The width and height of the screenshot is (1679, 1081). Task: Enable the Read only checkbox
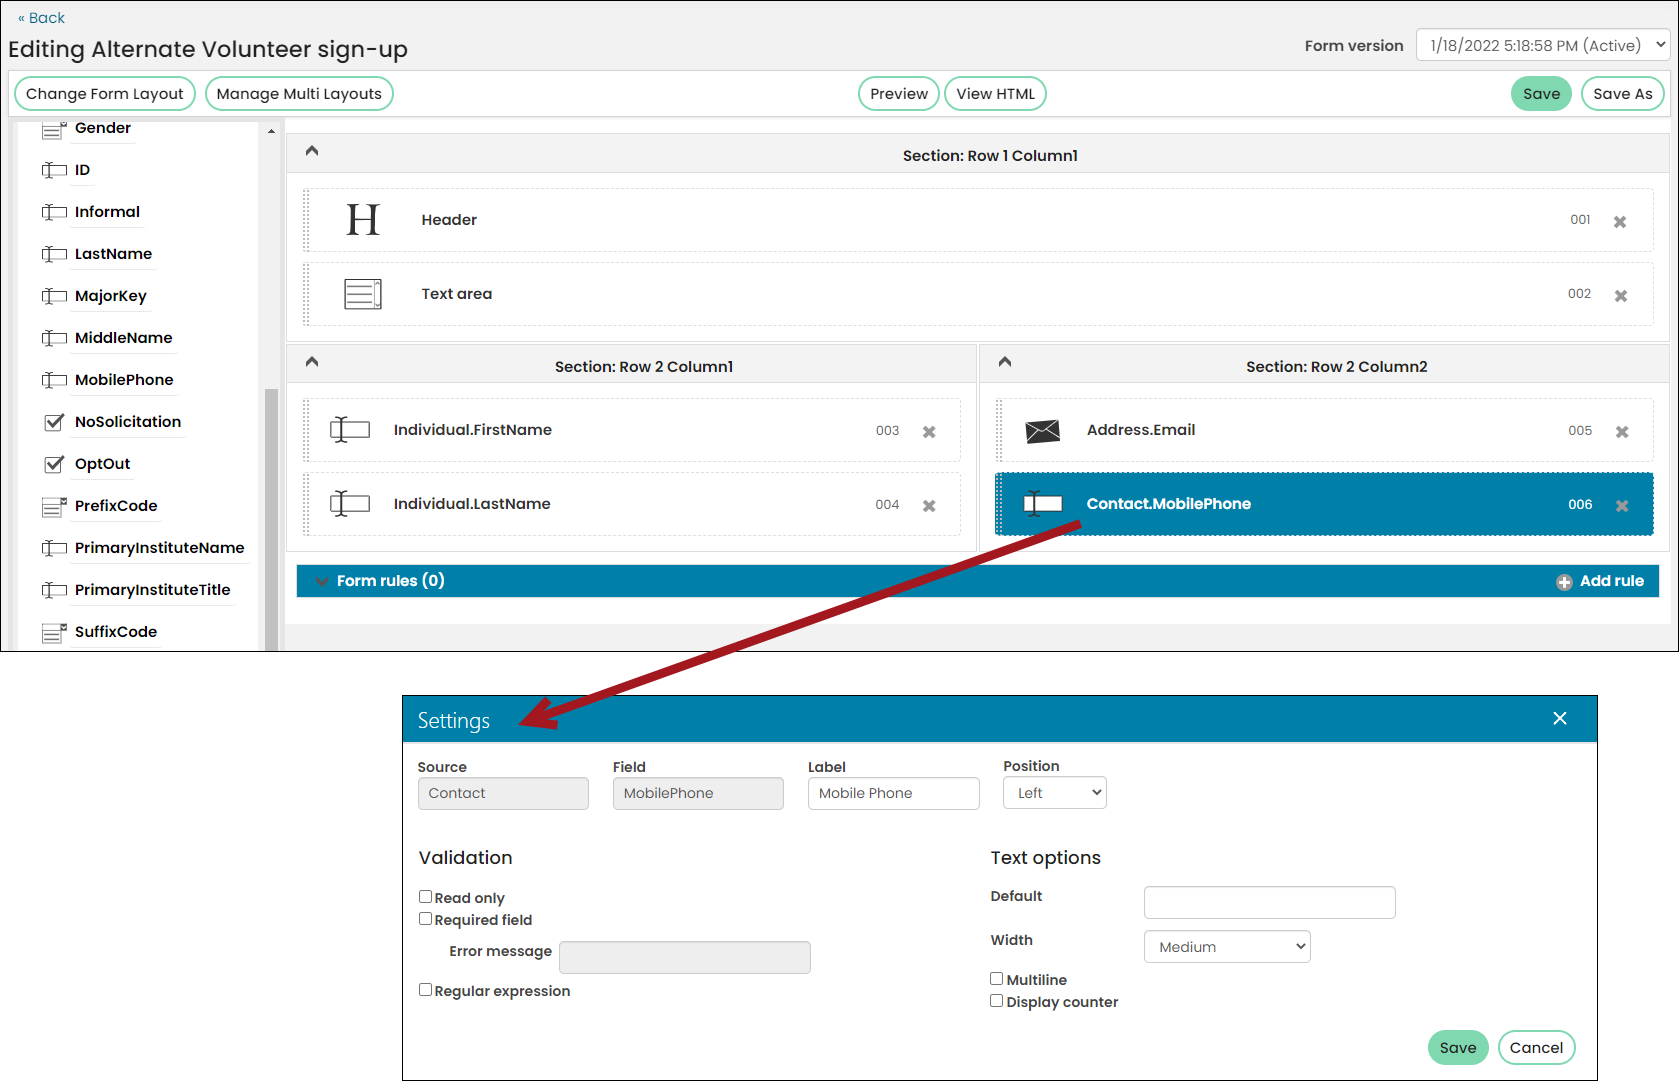tap(425, 897)
